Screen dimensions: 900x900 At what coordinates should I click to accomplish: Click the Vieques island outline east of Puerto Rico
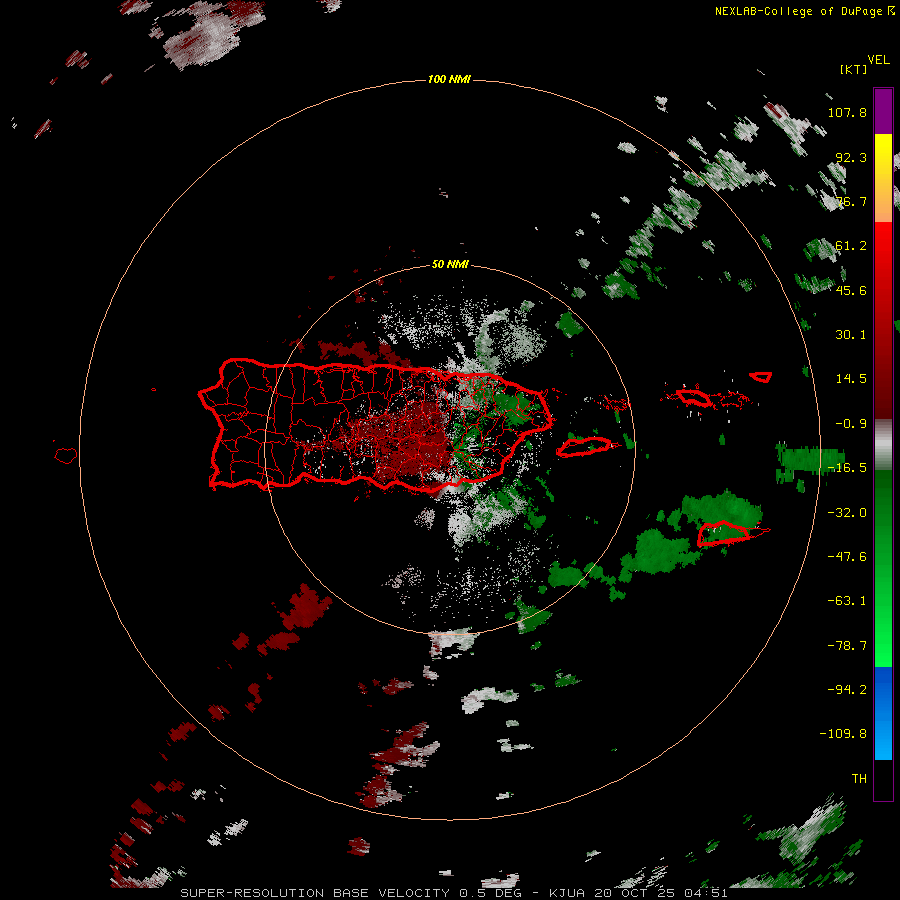point(584,447)
